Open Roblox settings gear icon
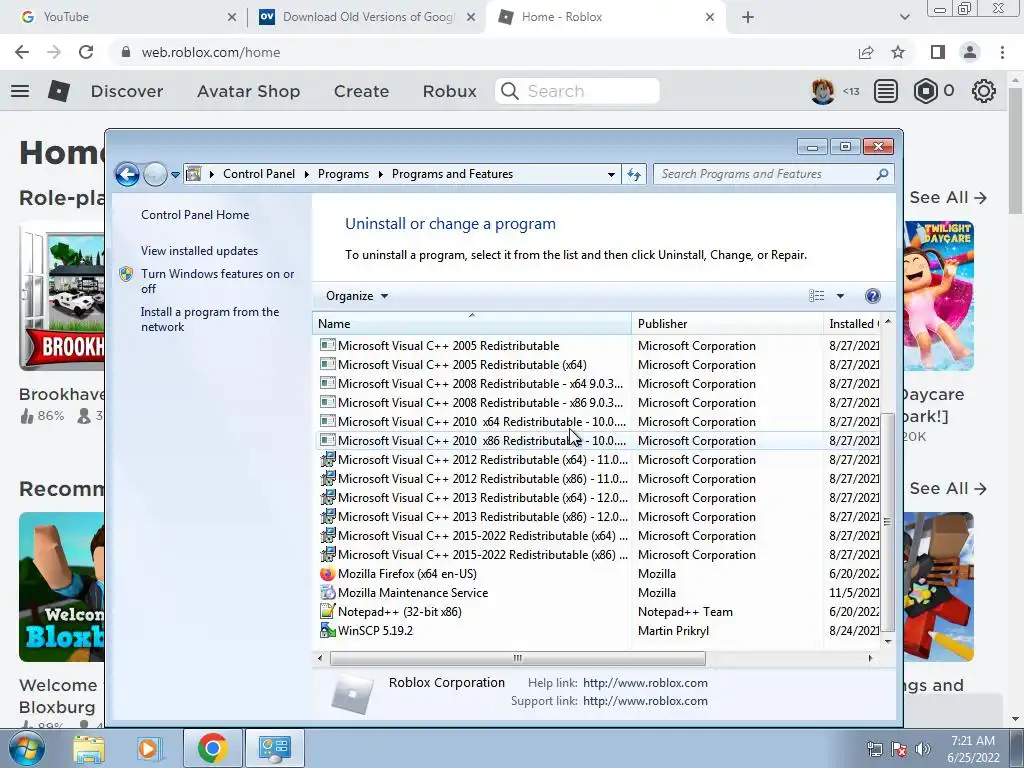The width and height of the screenshot is (1024, 768). tap(984, 91)
